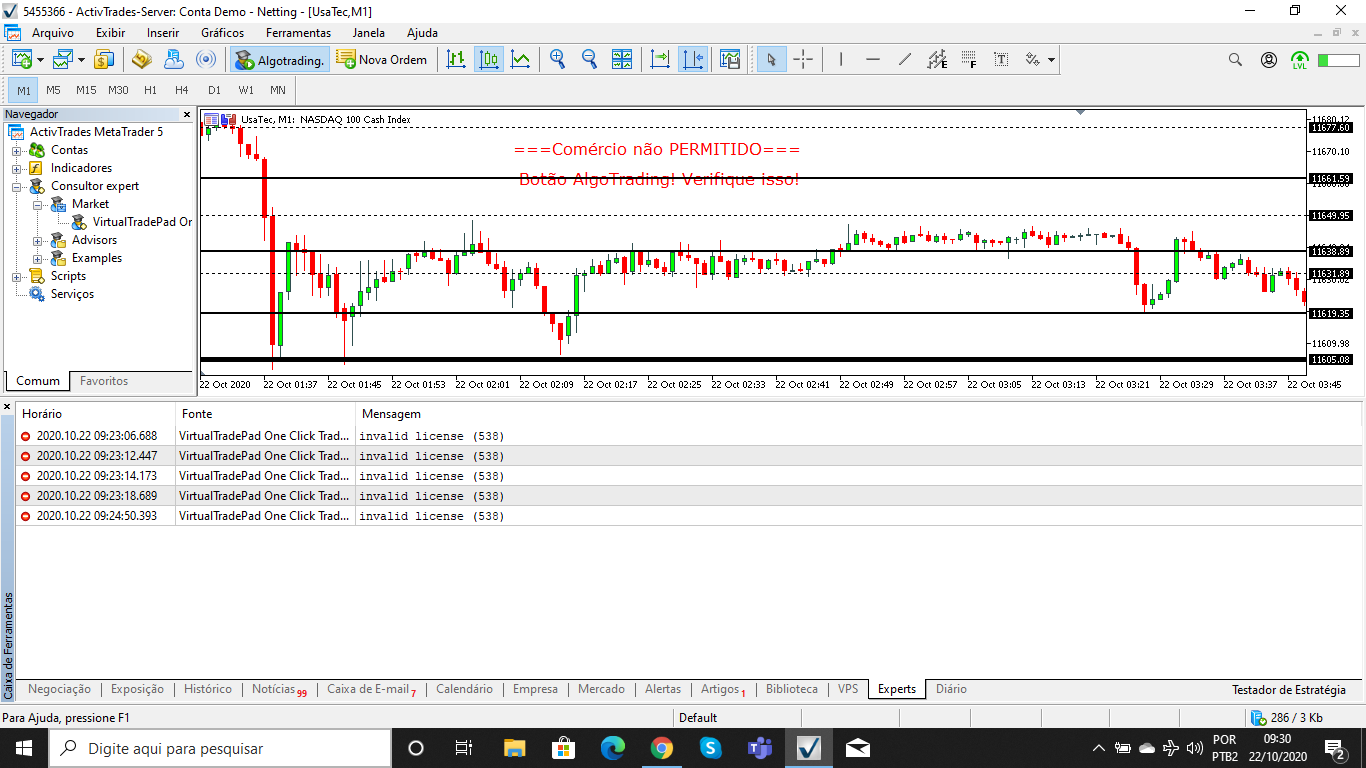The width and height of the screenshot is (1366, 768).
Task: Open the new chart dropdown arrow
Action: click(x=40, y=60)
